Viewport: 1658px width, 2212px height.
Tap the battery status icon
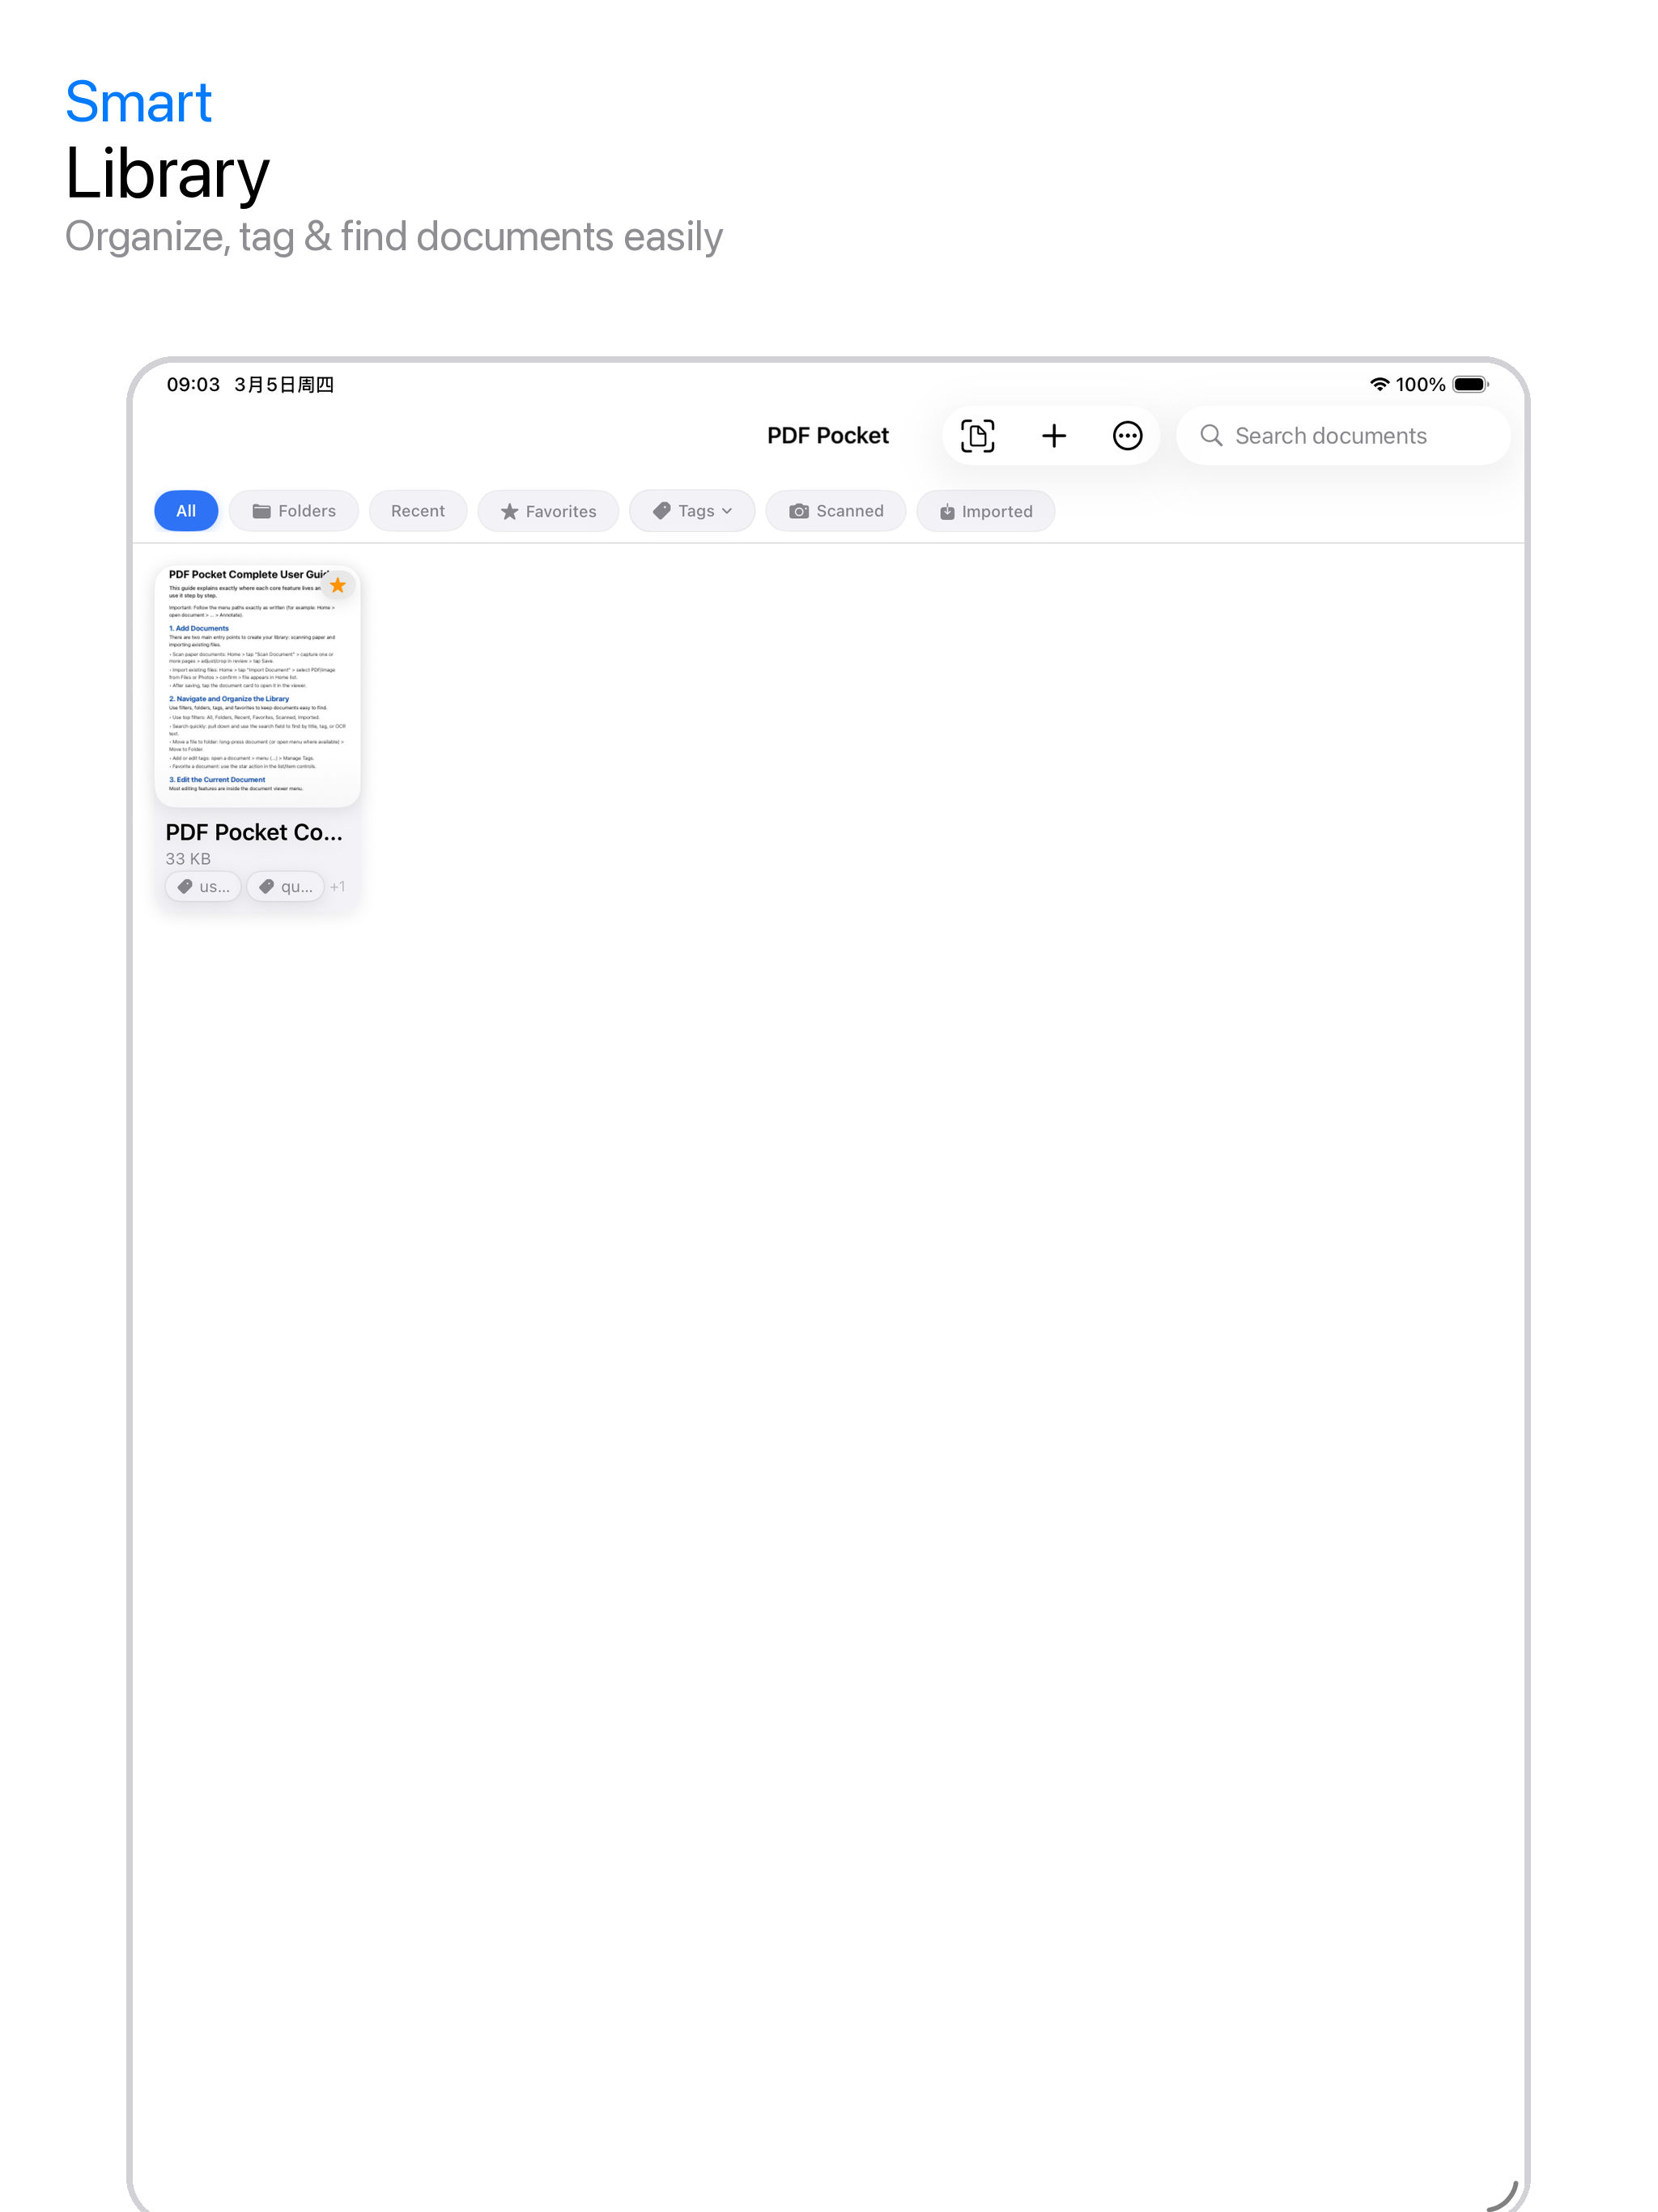click(1471, 384)
